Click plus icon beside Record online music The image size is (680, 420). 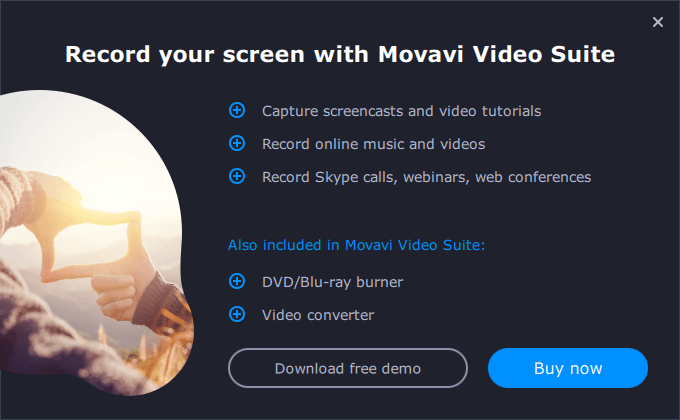(x=237, y=143)
